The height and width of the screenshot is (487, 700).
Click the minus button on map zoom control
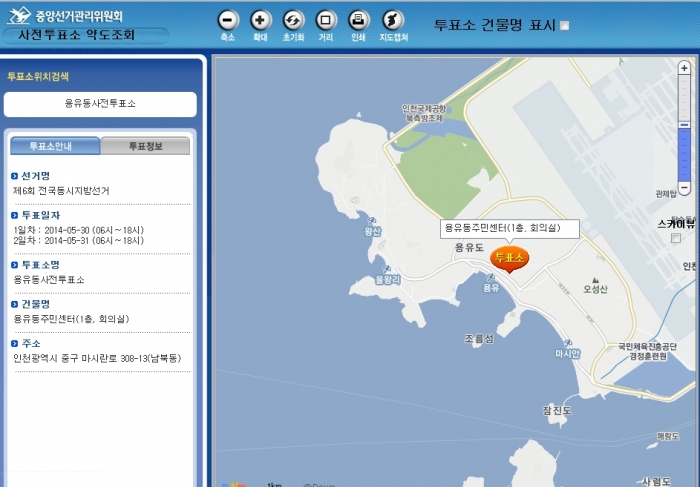pyautogui.click(x=684, y=187)
